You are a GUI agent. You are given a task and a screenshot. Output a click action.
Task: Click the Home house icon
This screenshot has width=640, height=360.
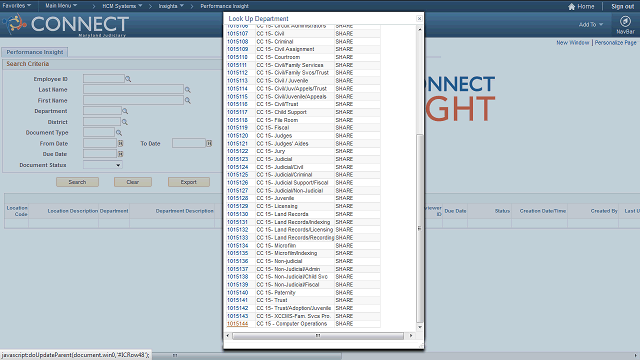click(571, 6)
